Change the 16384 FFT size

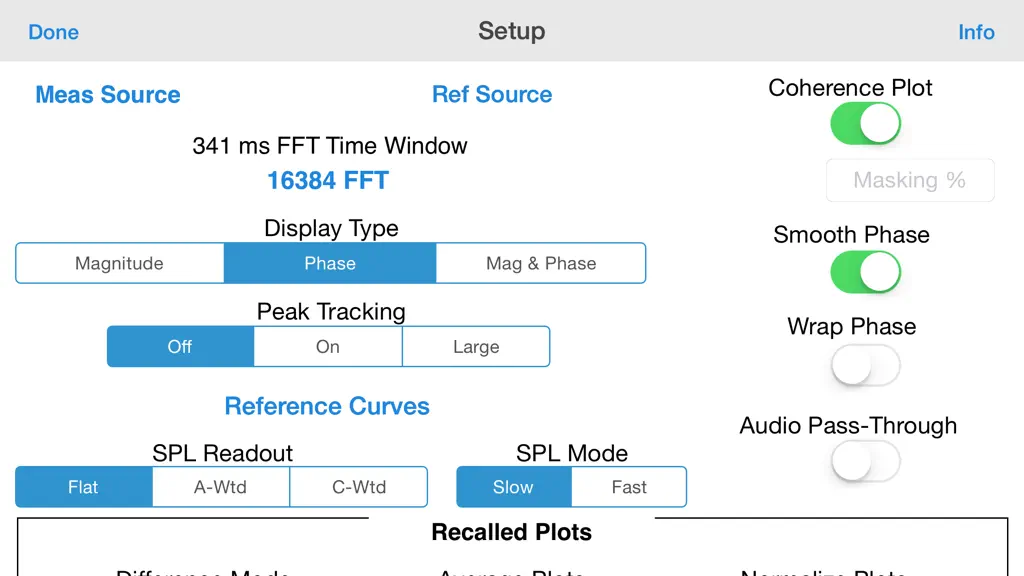(x=328, y=180)
